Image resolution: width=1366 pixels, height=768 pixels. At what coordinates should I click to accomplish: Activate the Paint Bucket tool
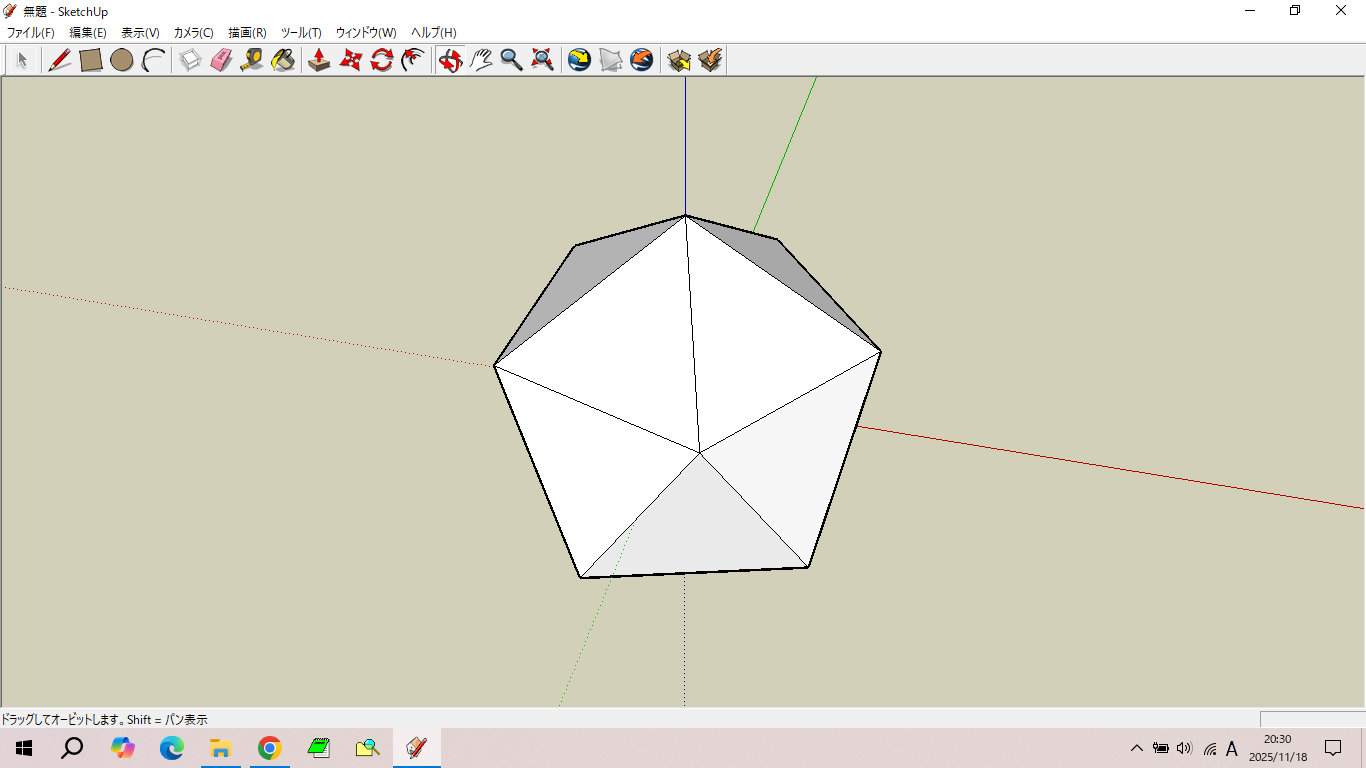pos(283,60)
